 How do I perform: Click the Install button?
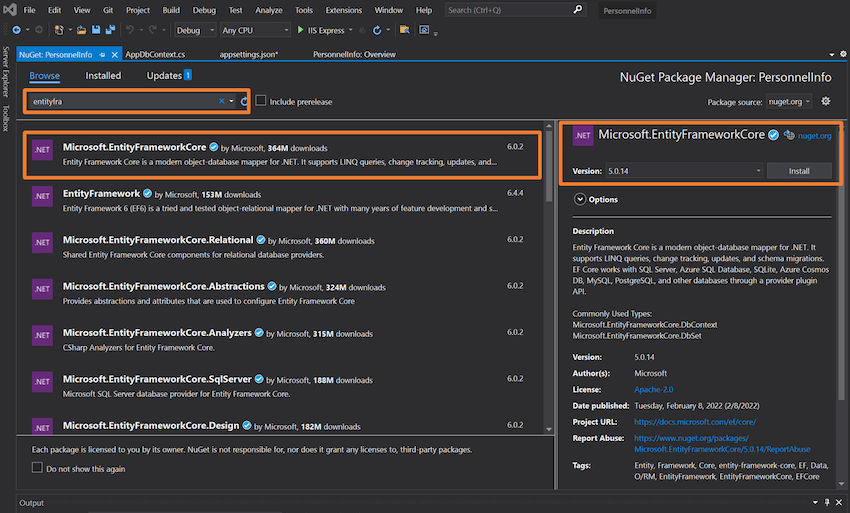pyautogui.click(x=799, y=171)
